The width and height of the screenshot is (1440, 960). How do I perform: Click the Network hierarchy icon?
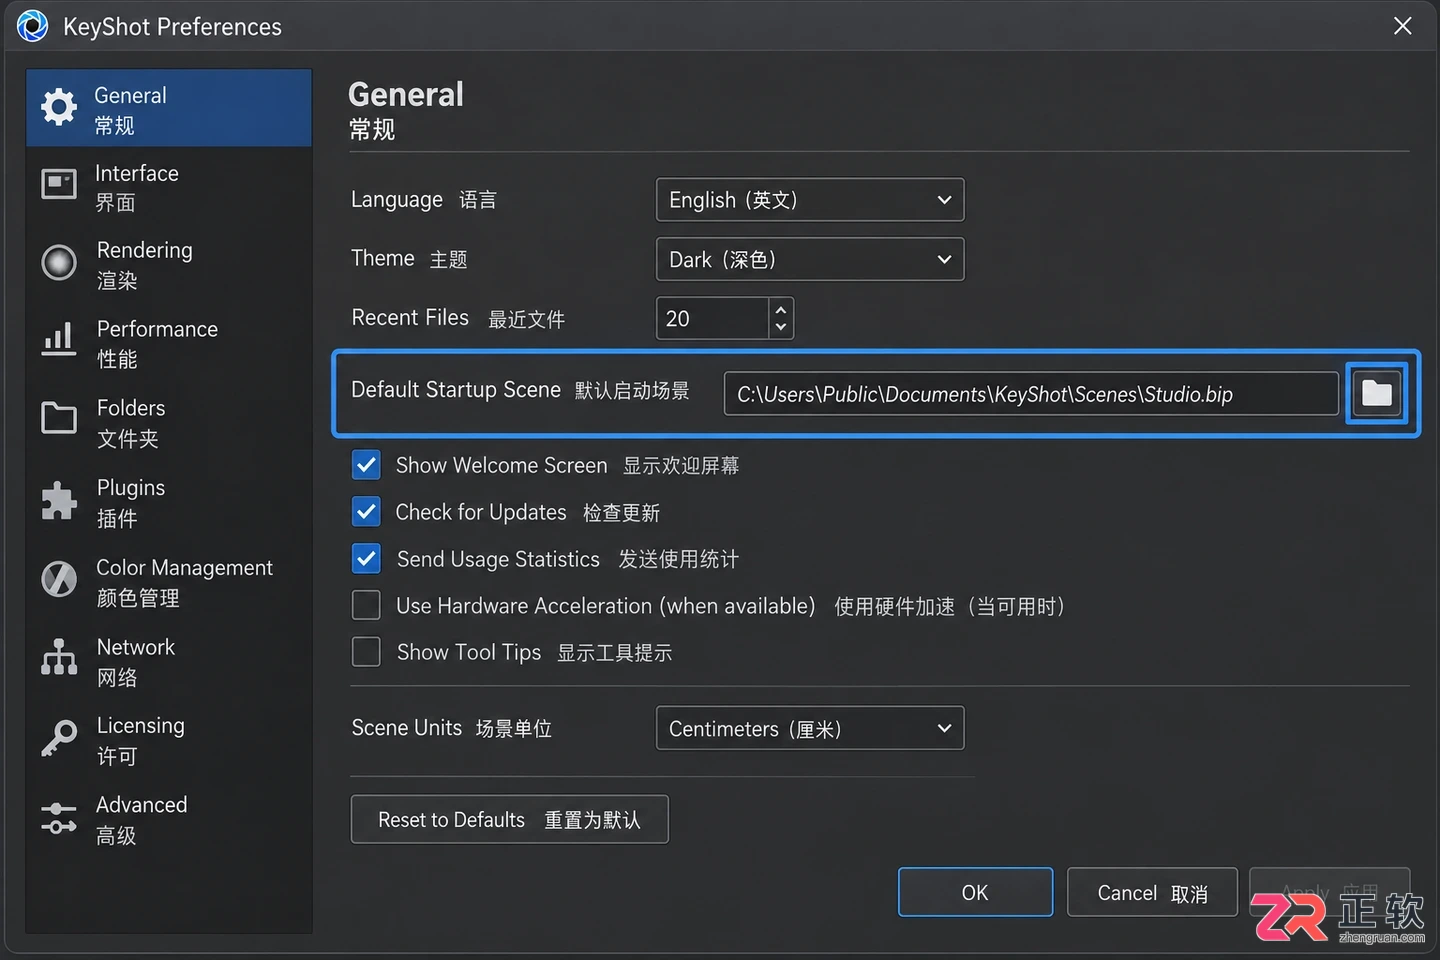(59, 657)
